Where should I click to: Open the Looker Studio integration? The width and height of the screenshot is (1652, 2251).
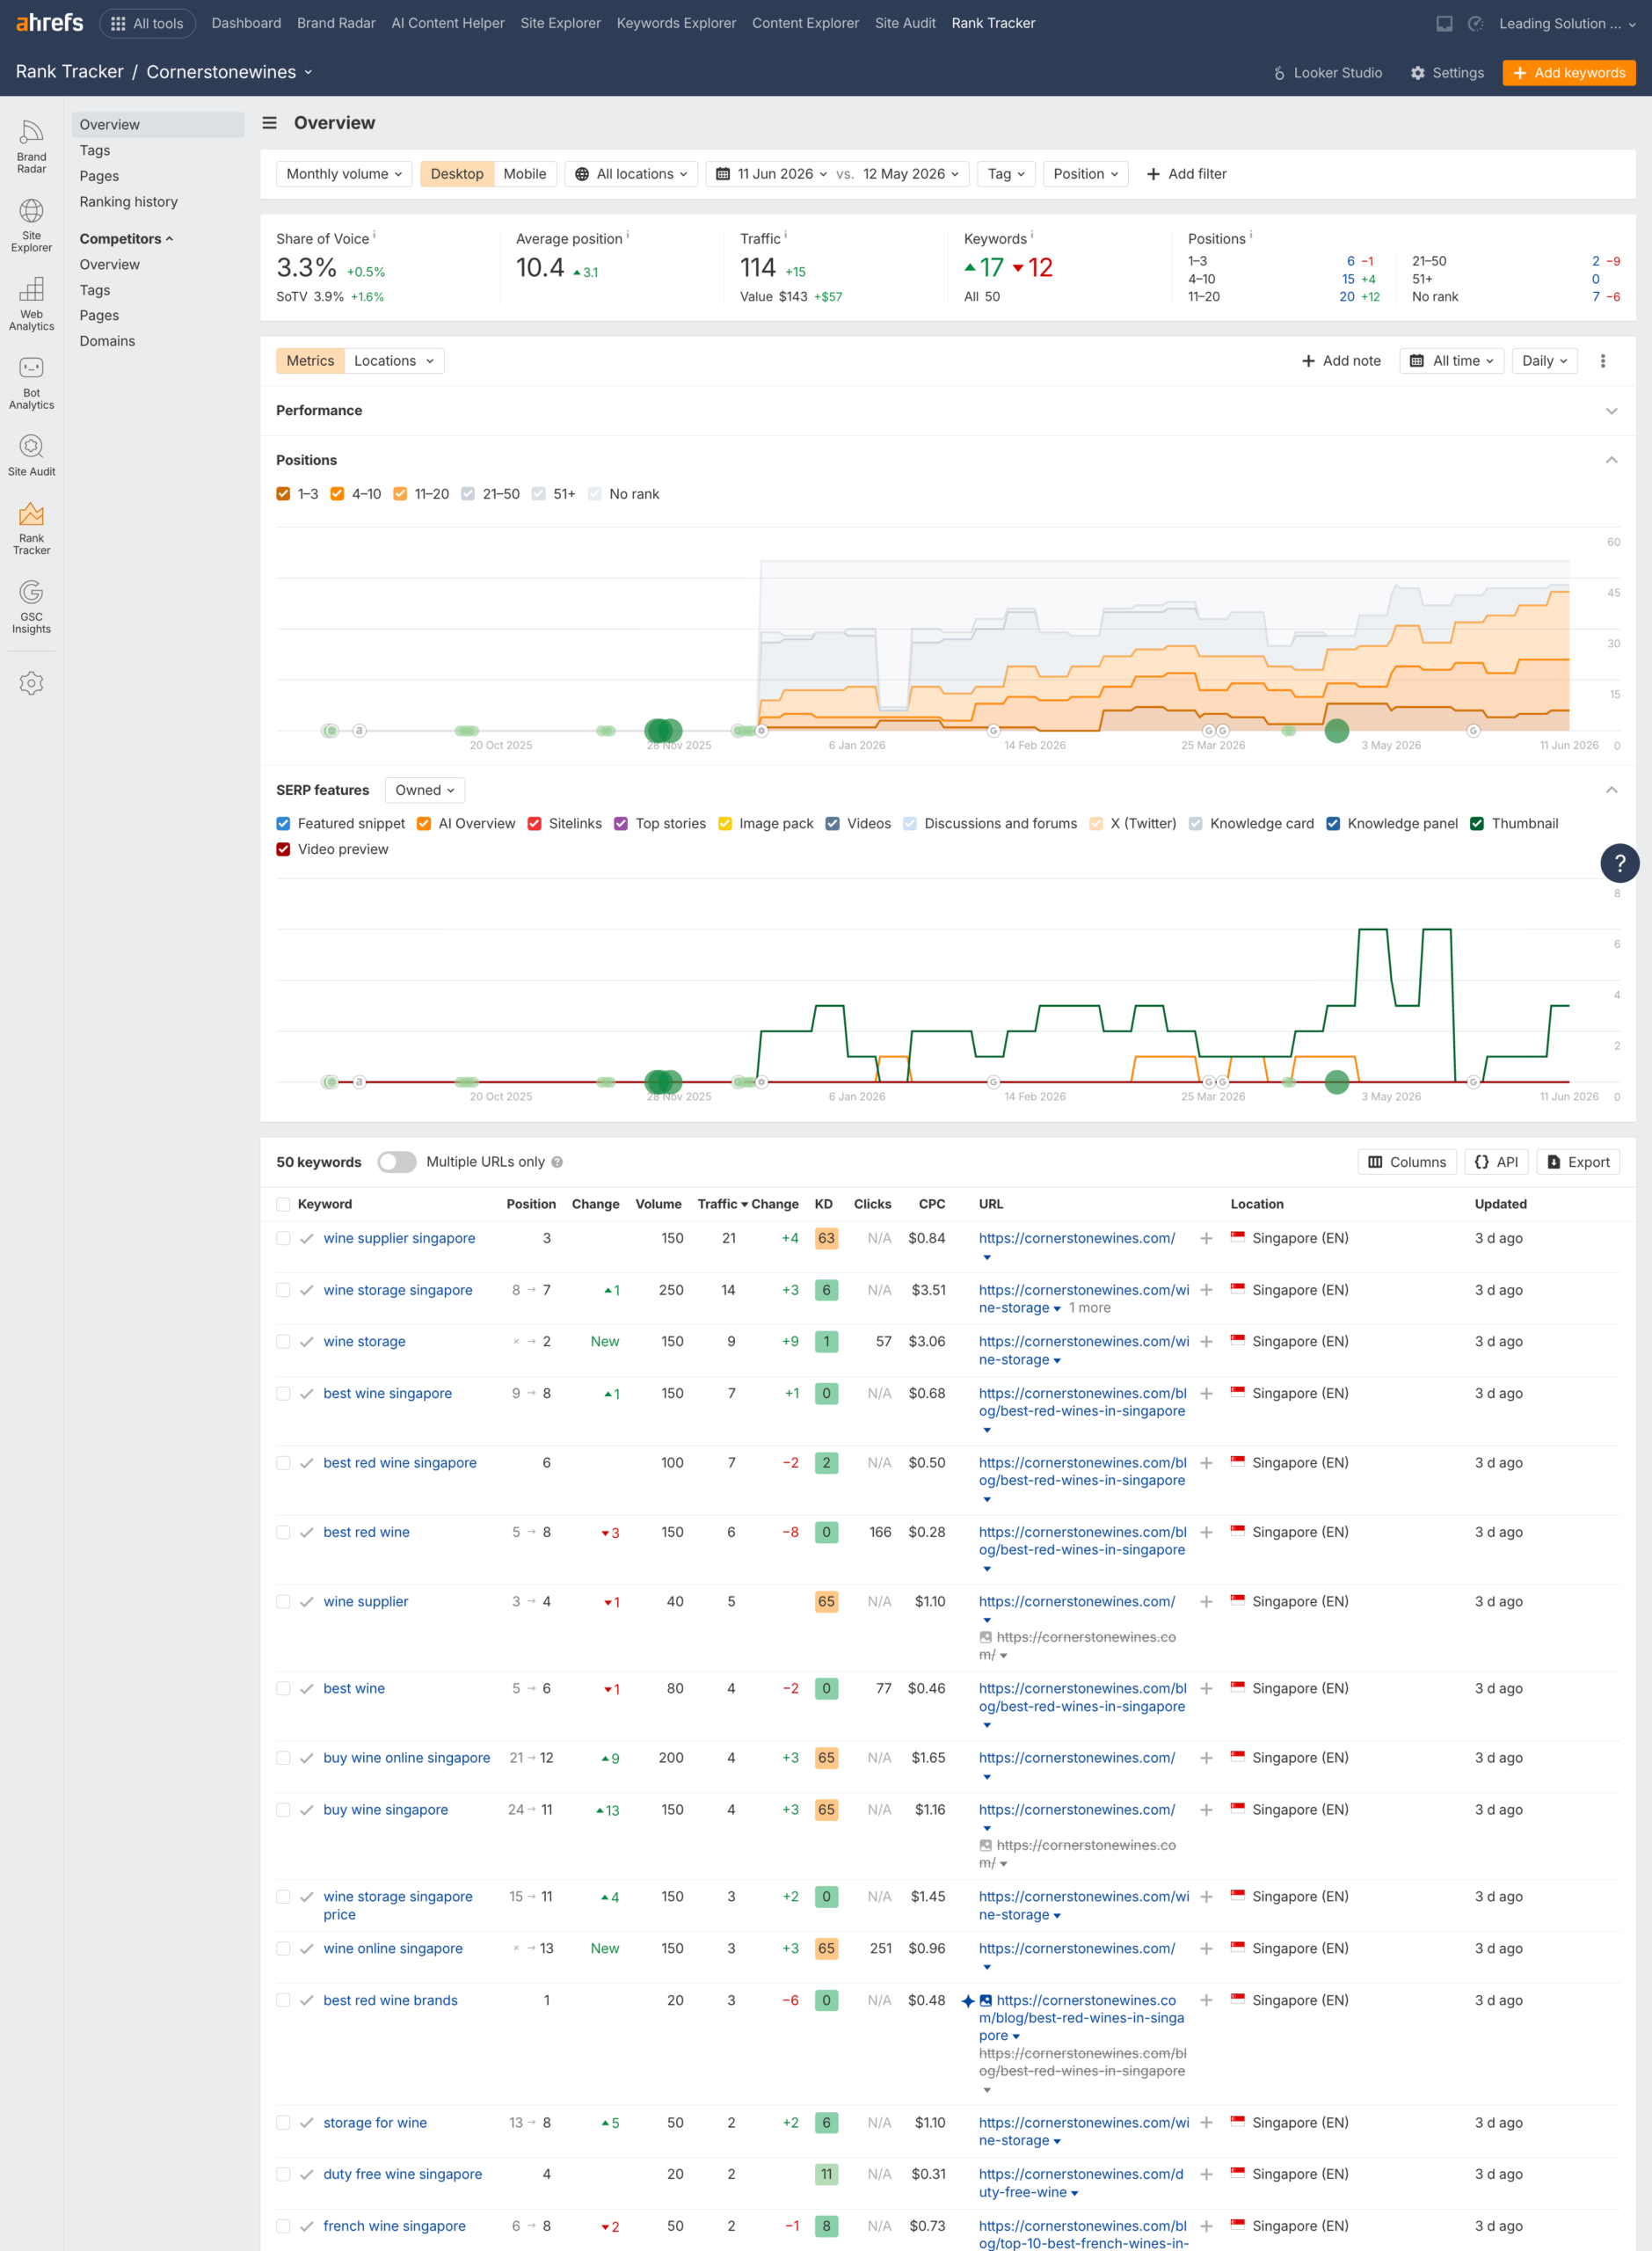click(x=1327, y=73)
